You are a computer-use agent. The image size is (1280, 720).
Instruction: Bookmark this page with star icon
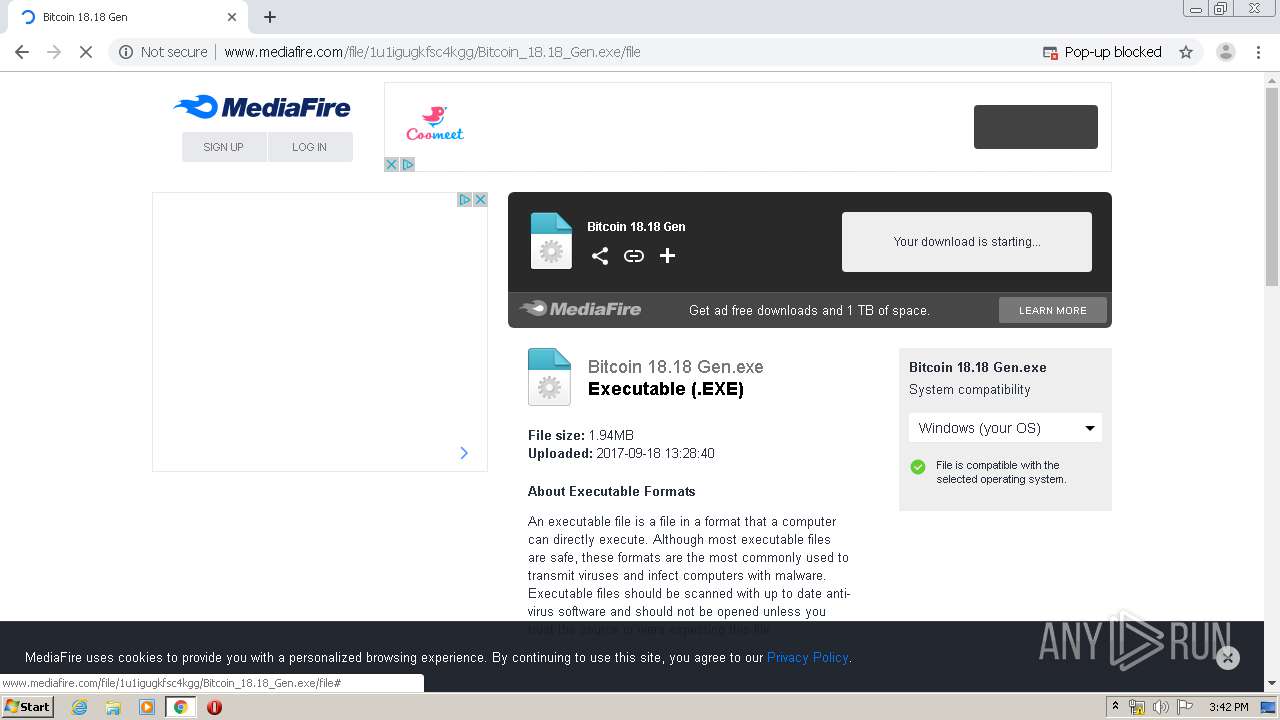tap(1186, 52)
